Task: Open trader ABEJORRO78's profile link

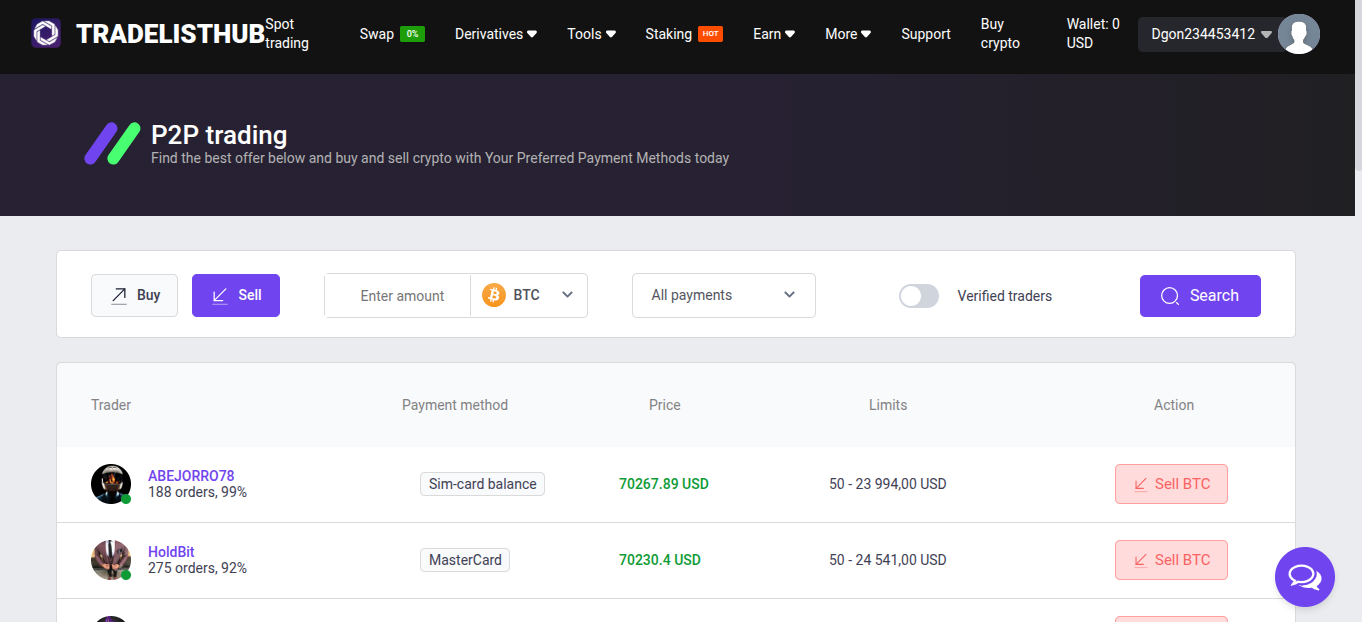Action: click(191, 476)
